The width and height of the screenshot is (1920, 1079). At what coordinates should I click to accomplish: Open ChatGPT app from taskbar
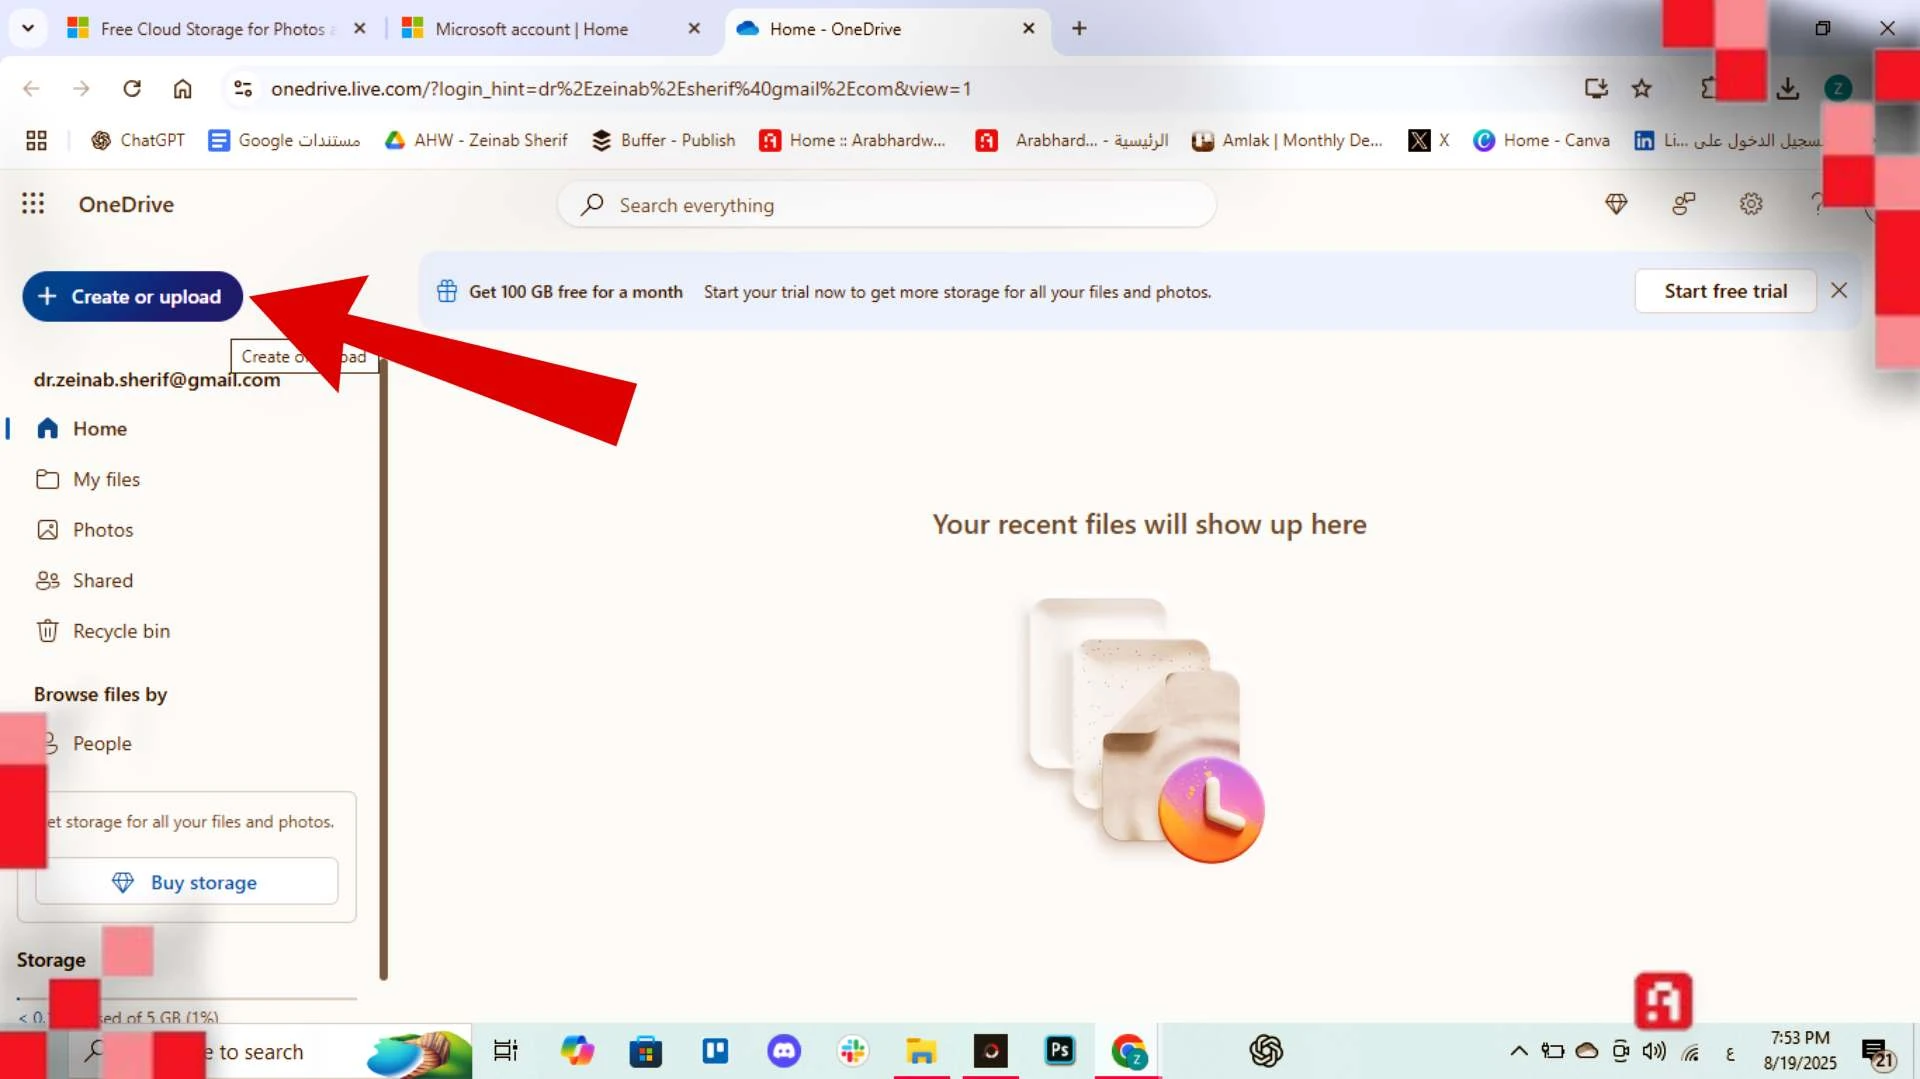coord(1266,1051)
